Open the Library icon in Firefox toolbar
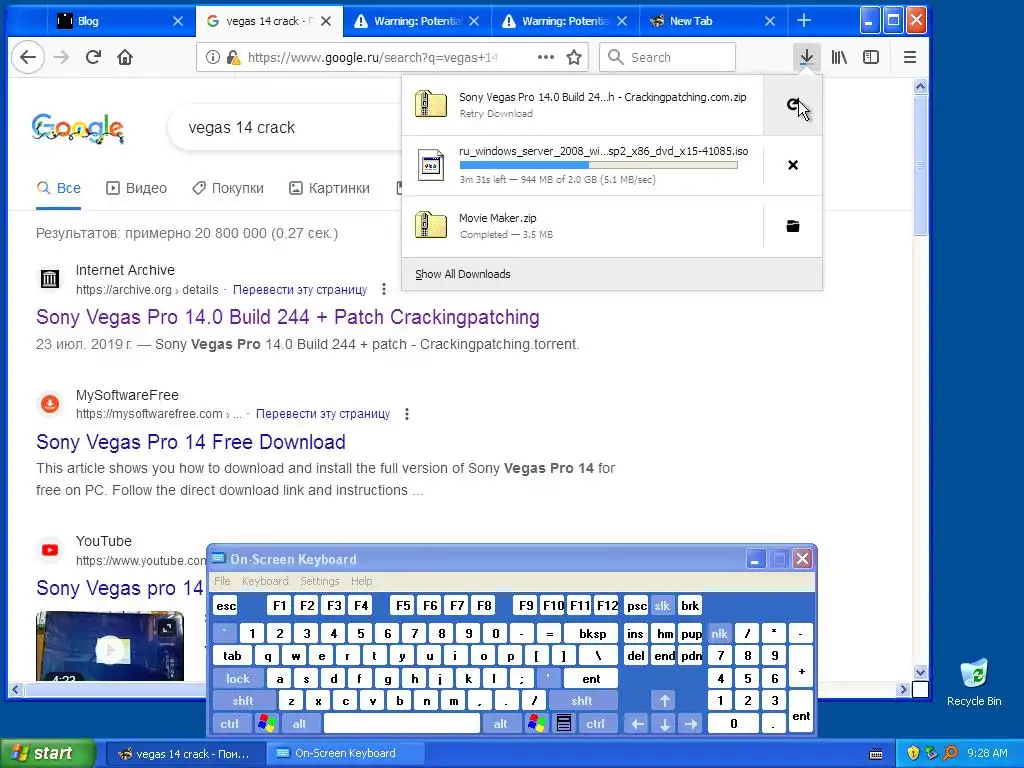Image resolution: width=1024 pixels, height=768 pixels. pyautogui.click(x=839, y=57)
